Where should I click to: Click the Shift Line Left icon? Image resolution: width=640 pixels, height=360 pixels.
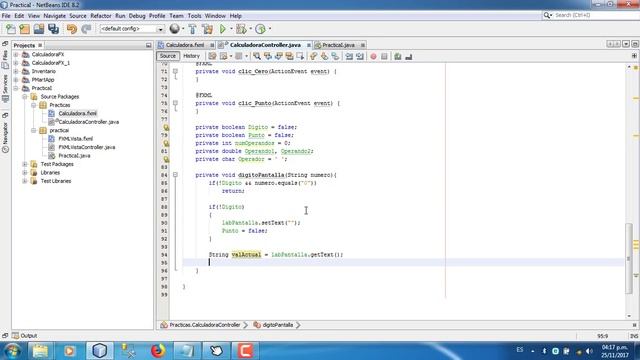(x=349, y=56)
